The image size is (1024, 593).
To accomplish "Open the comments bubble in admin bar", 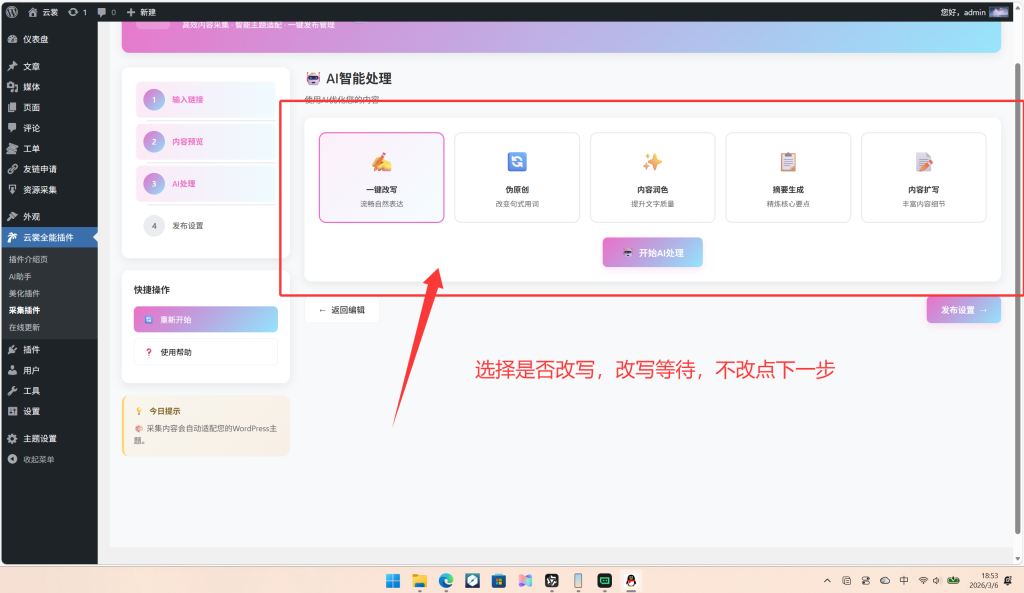I will [x=106, y=12].
